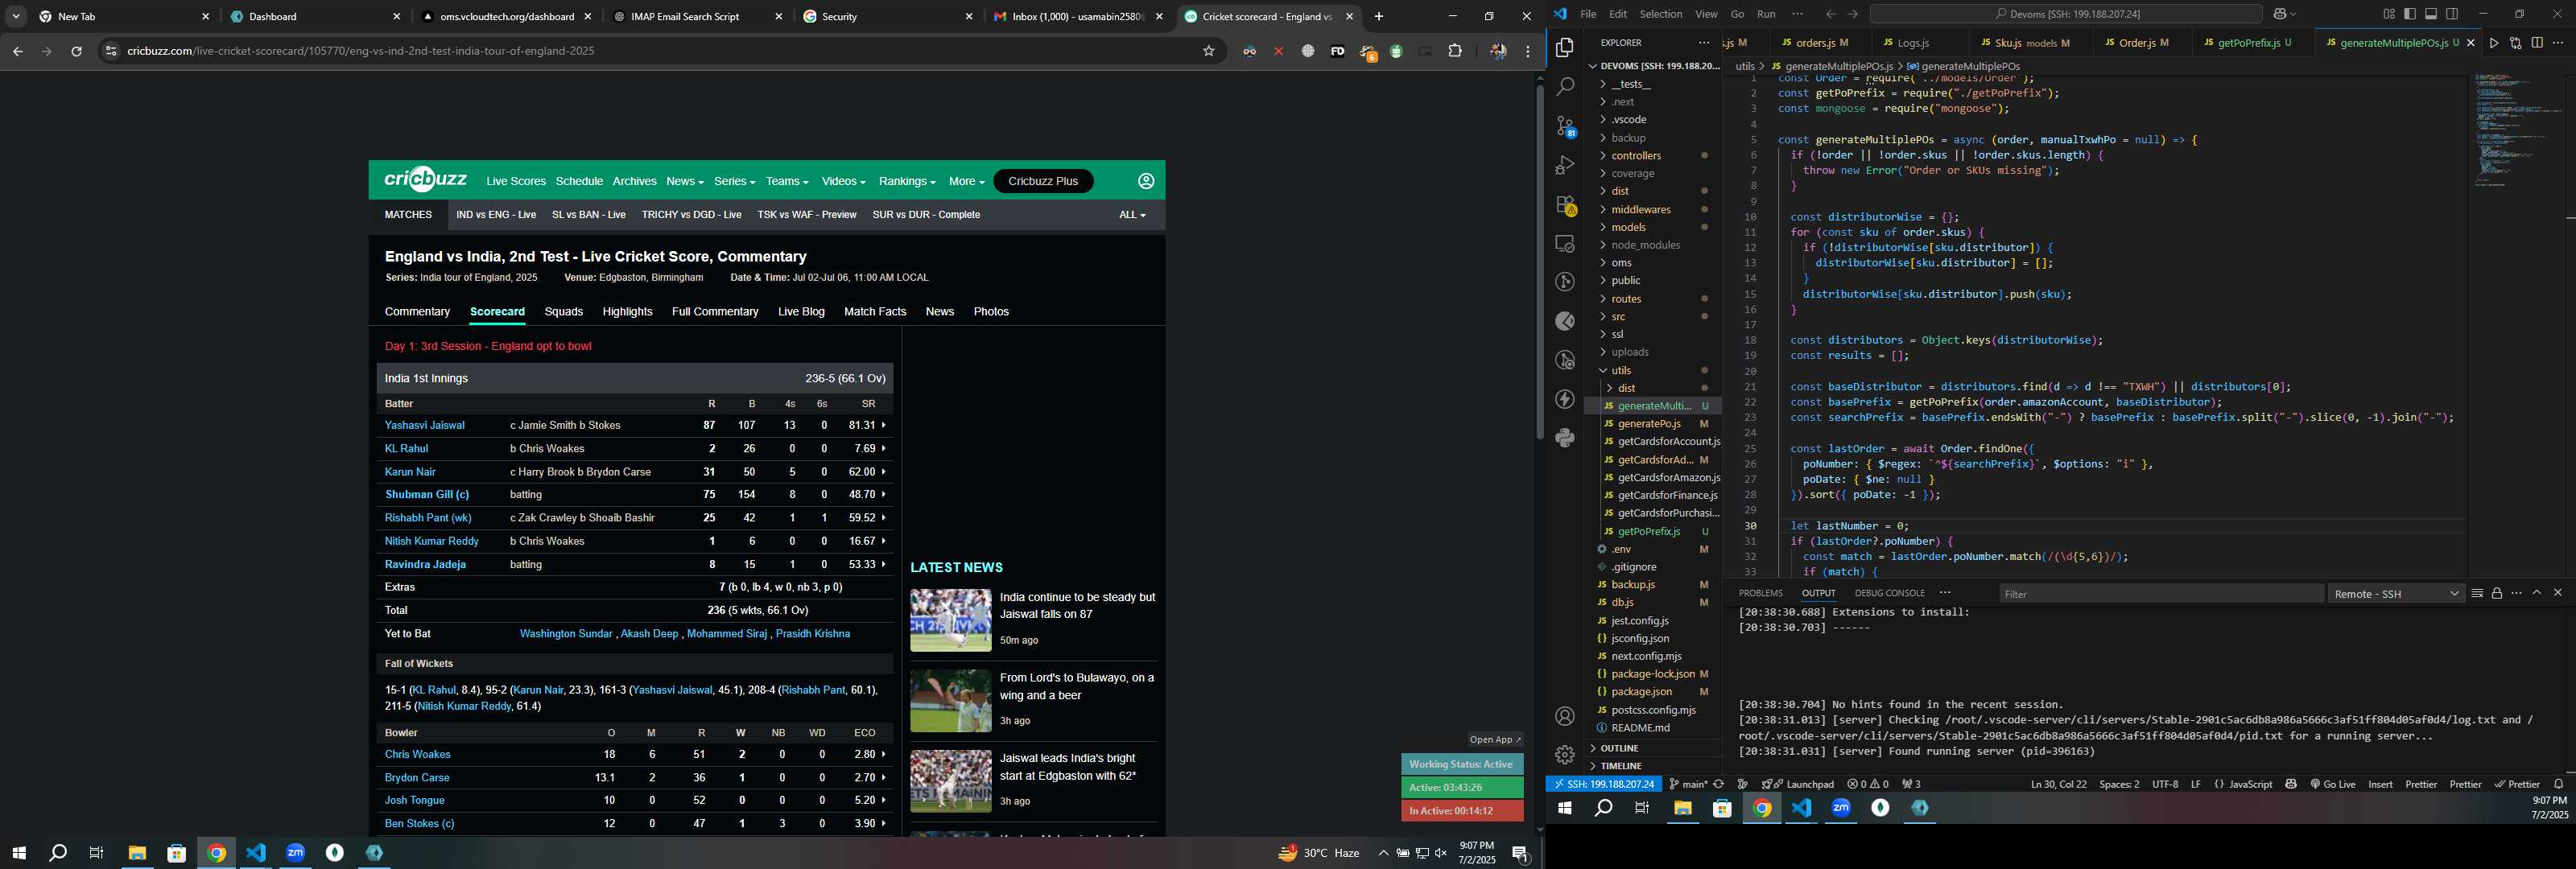Image resolution: width=2576 pixels, height=869 pixels.
Task: Click the Copilot status icon in VS Code status bar
Action: 2291,784
